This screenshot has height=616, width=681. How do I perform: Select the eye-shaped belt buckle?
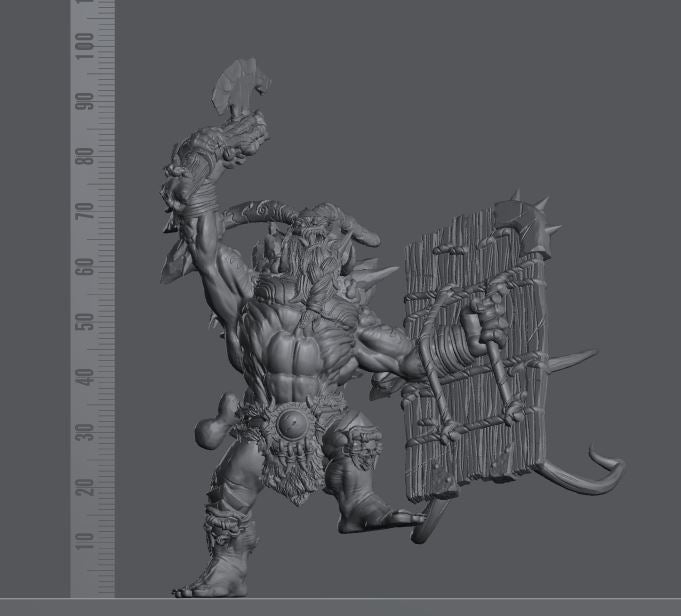(295, 426)
